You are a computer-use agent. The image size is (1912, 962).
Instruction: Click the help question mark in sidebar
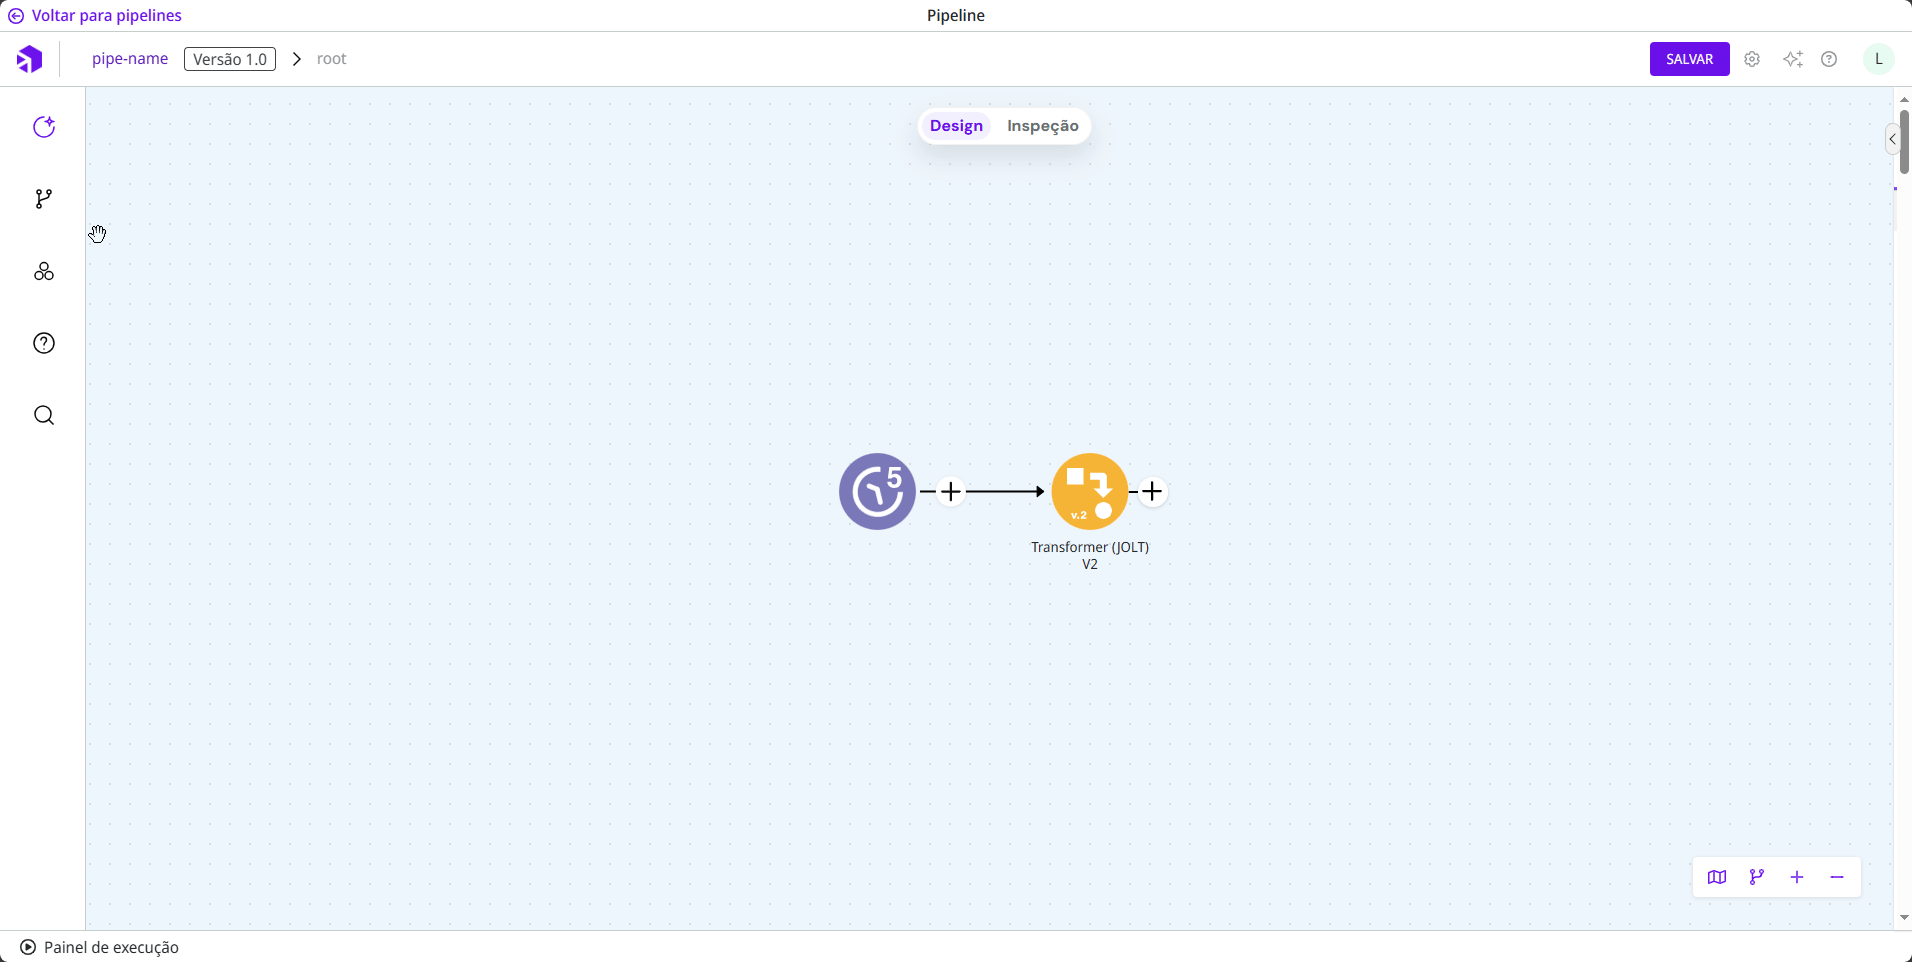44,343
